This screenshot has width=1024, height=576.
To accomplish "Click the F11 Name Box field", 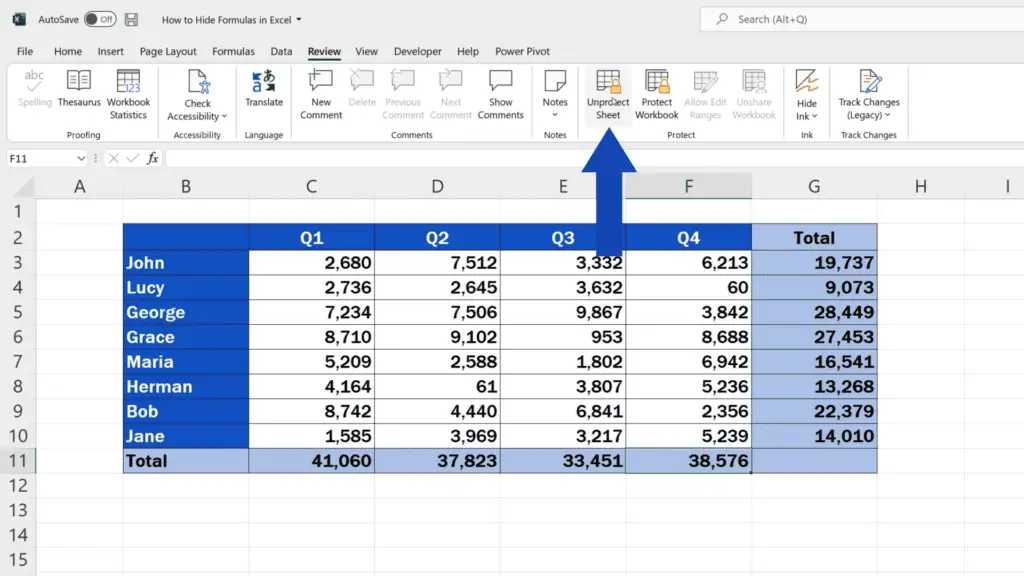I will pyautogui.click(x=40, y=158).
